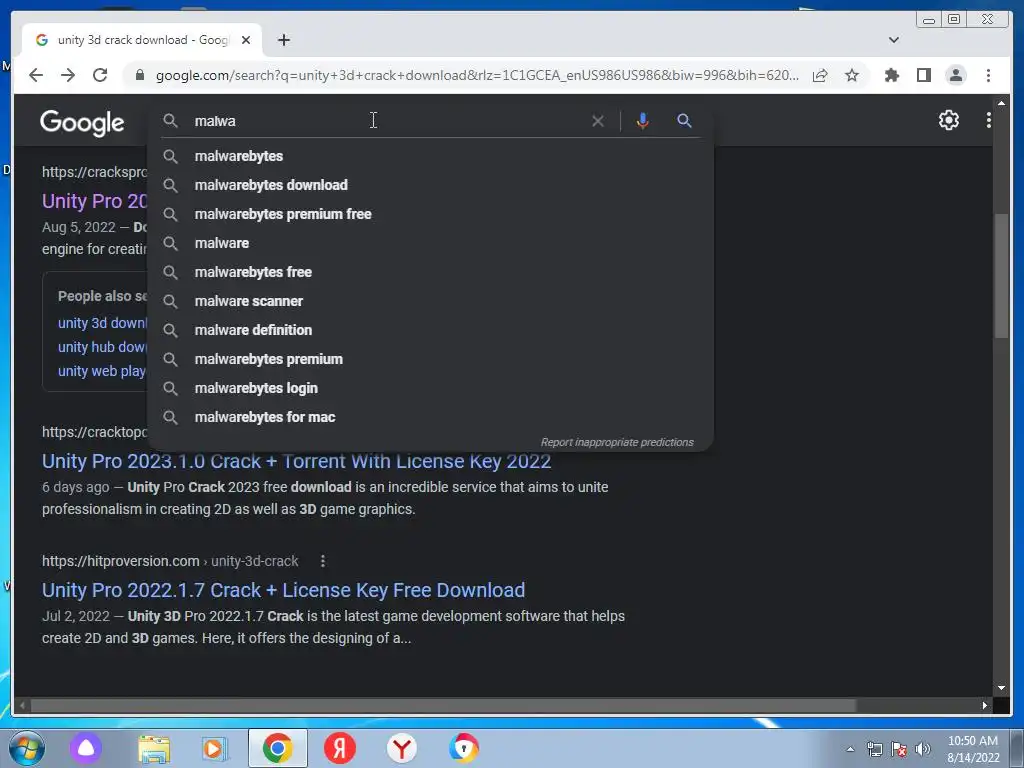The height and width of the screenshot is (768, 1024).
Task: Choose malwarebytes premium free suggestion
Action: (431, 214)
